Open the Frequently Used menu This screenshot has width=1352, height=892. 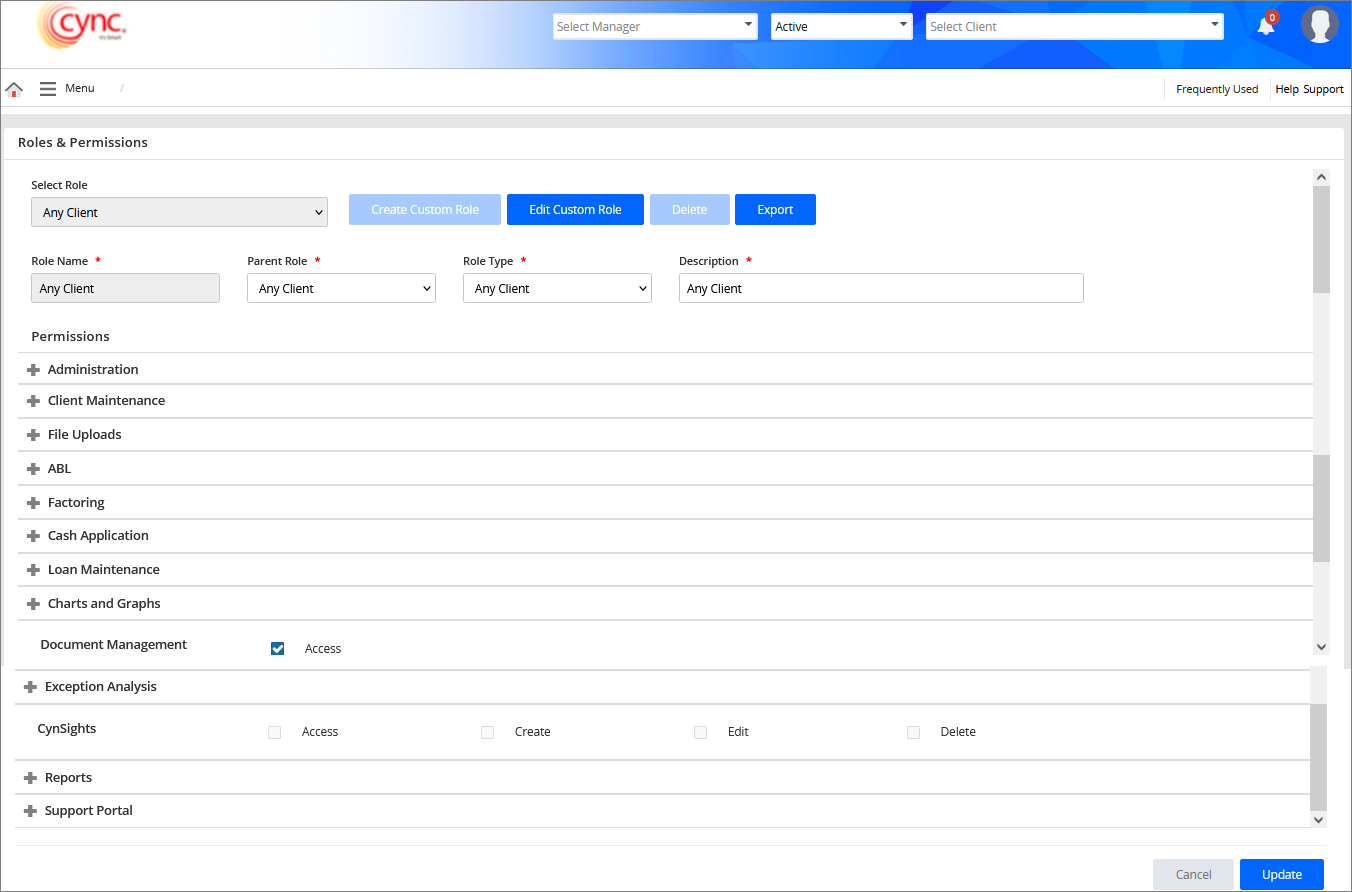click(1216, 89)
